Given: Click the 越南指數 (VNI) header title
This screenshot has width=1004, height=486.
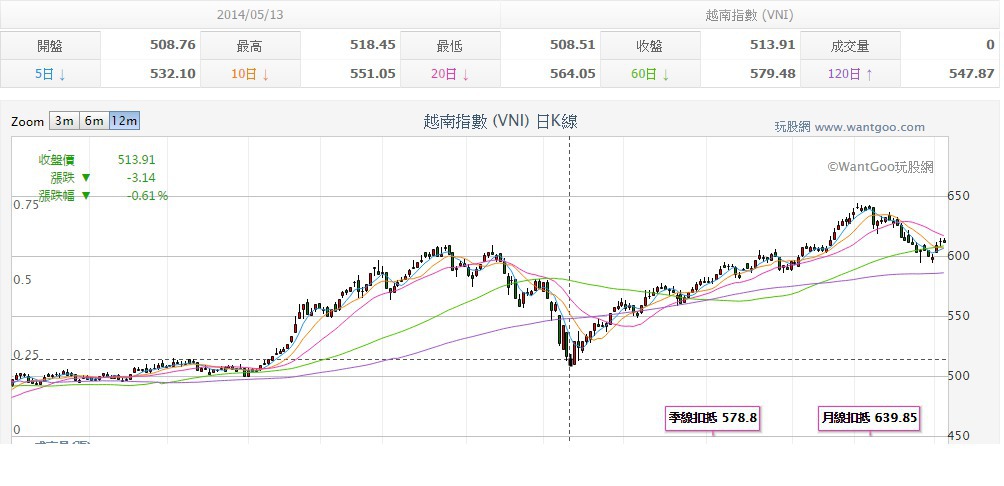Looking at the screenshot, I should pos(749,15).
